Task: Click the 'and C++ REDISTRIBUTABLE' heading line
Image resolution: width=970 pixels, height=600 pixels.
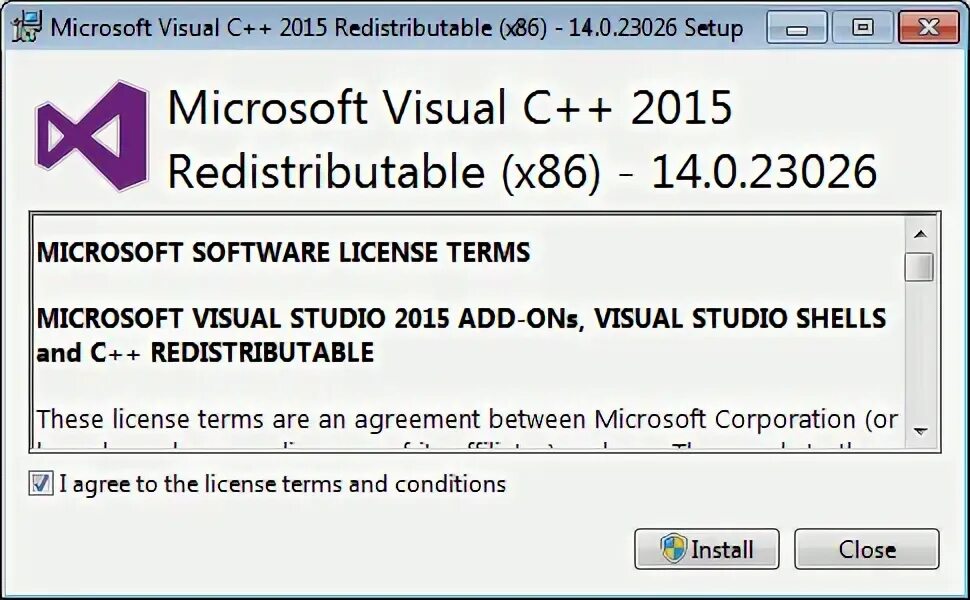Action: (x=205, y=353)
